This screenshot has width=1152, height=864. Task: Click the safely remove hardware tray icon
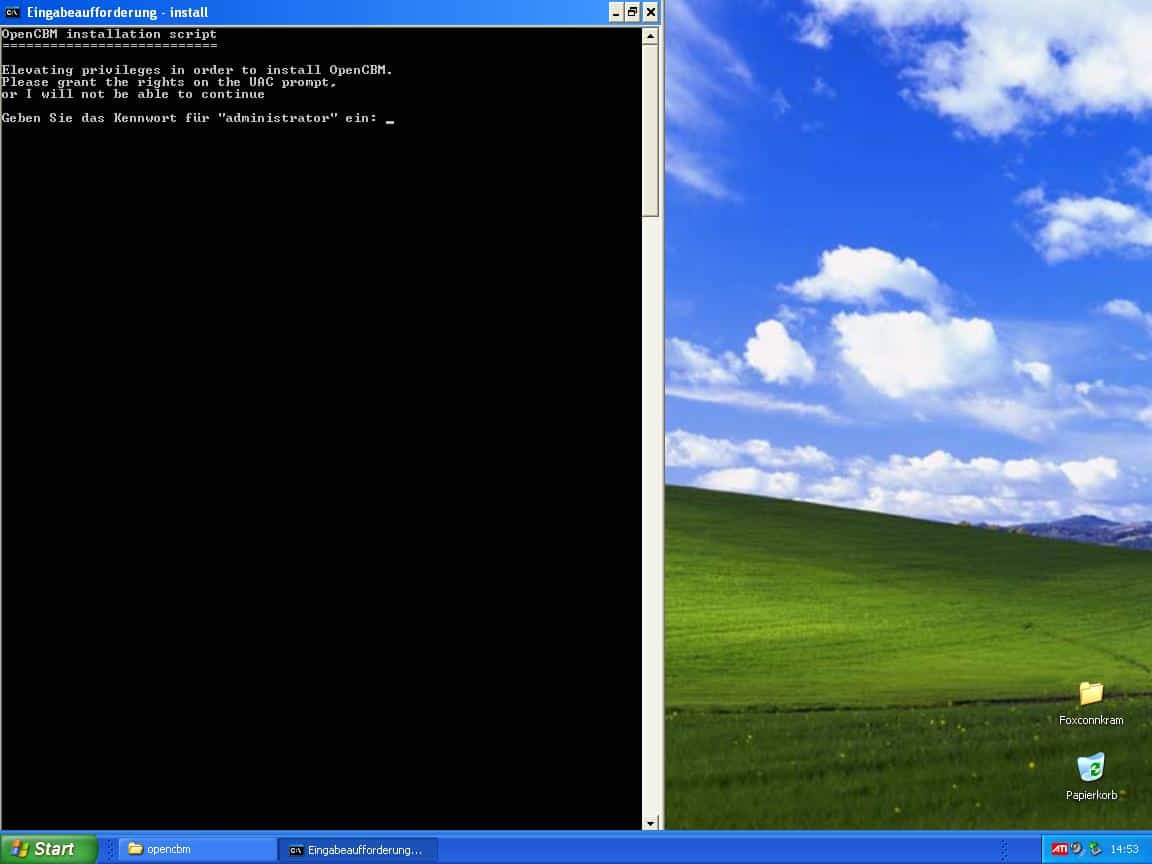click(x=1095, y=849)
